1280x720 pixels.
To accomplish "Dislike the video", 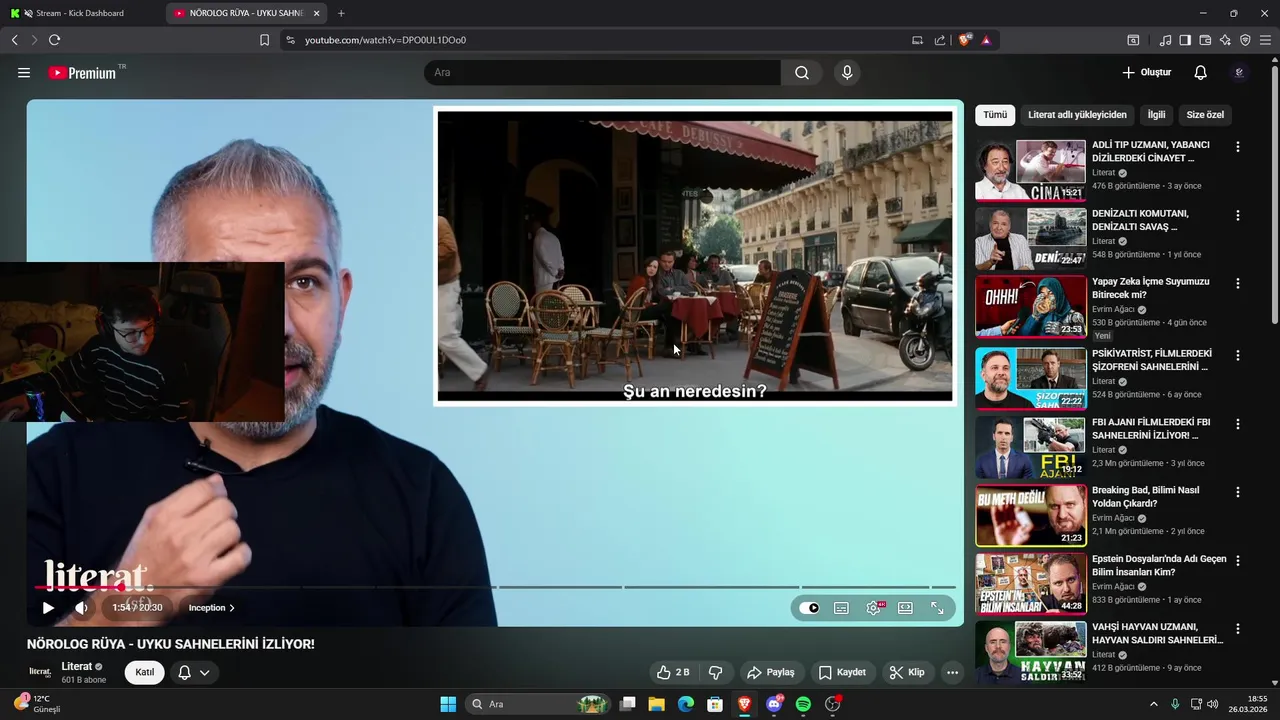I will coord(715,672).
